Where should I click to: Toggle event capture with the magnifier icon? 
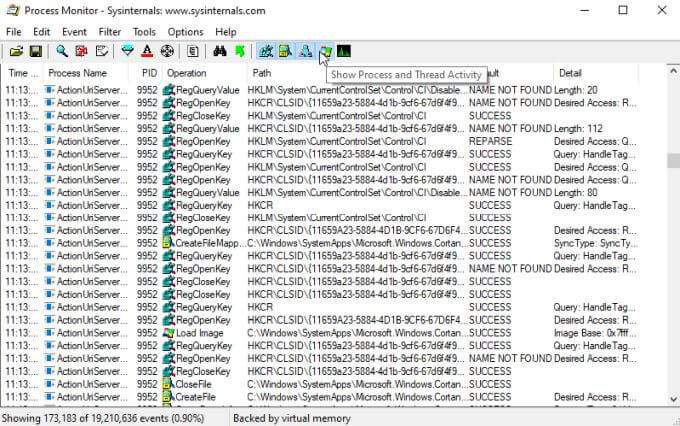coord(62,52)
